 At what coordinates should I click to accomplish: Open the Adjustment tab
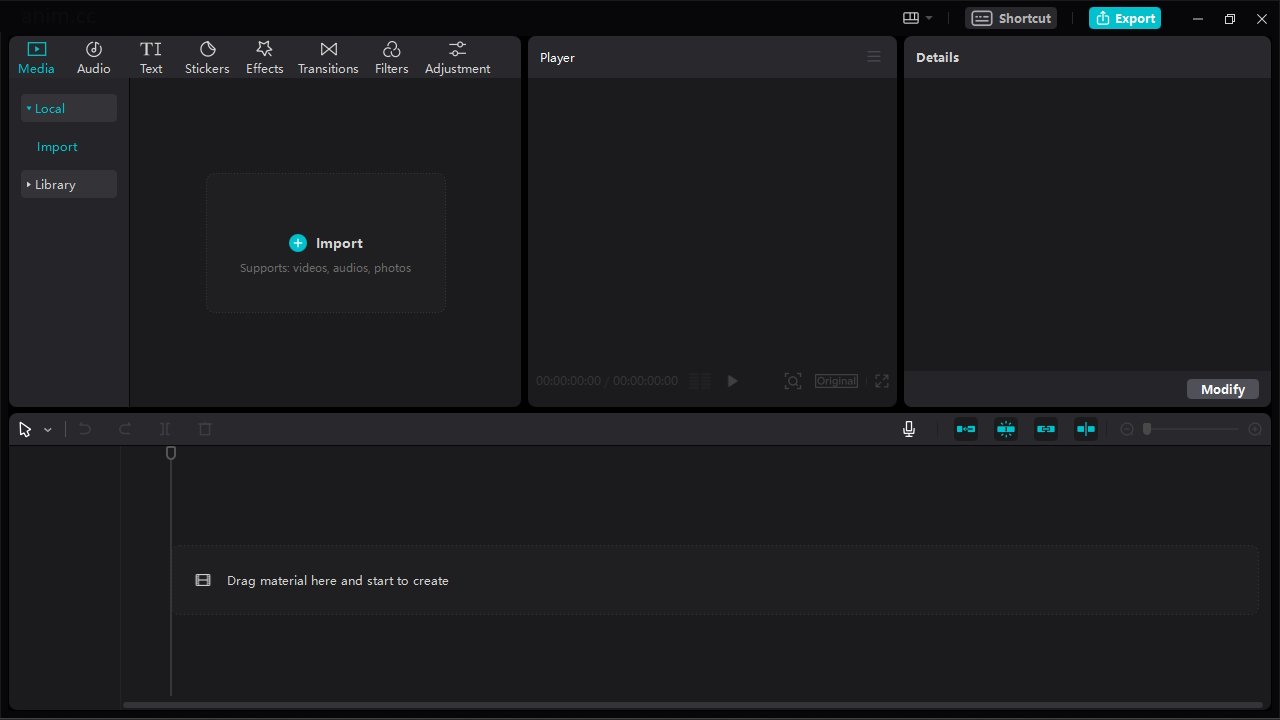[457, 58]
